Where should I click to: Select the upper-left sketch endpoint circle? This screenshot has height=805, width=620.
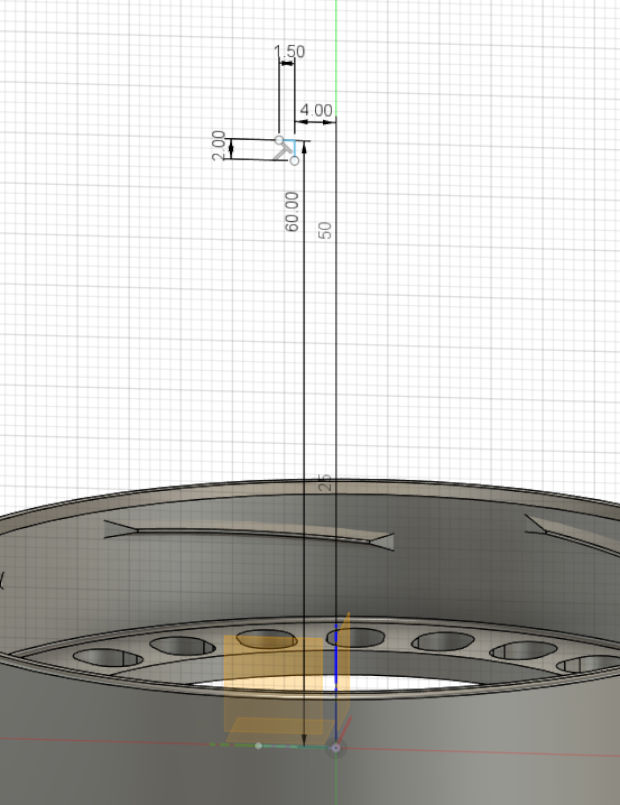pyautogui.click(x=279, y=141)
